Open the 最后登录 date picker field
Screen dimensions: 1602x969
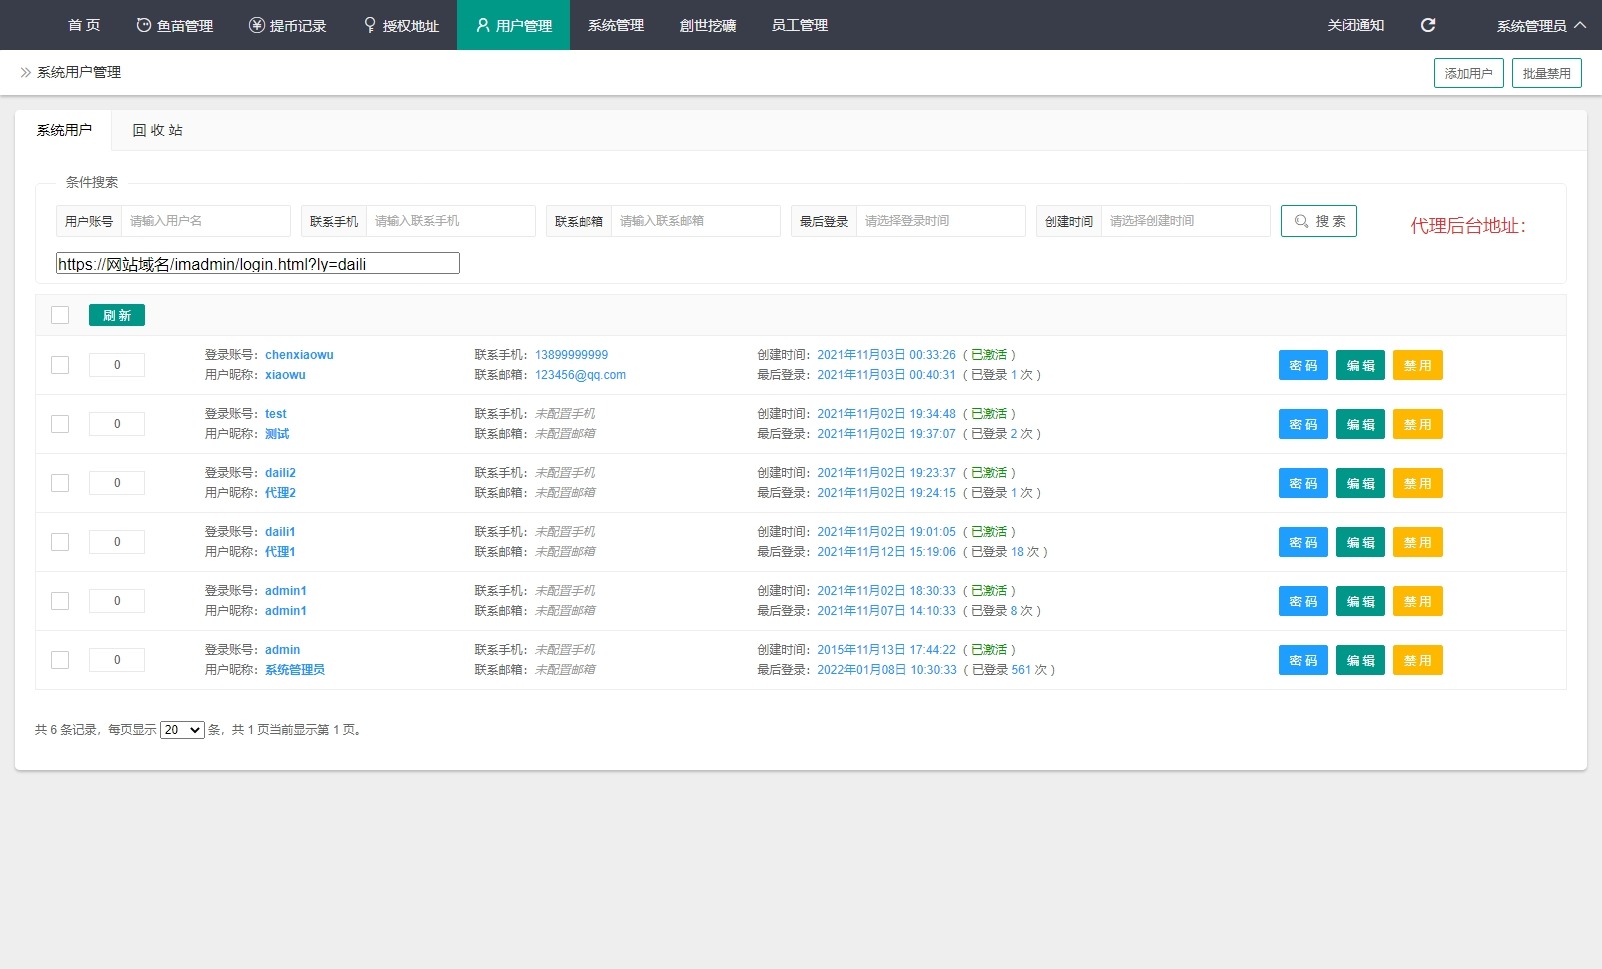point(940,221)
